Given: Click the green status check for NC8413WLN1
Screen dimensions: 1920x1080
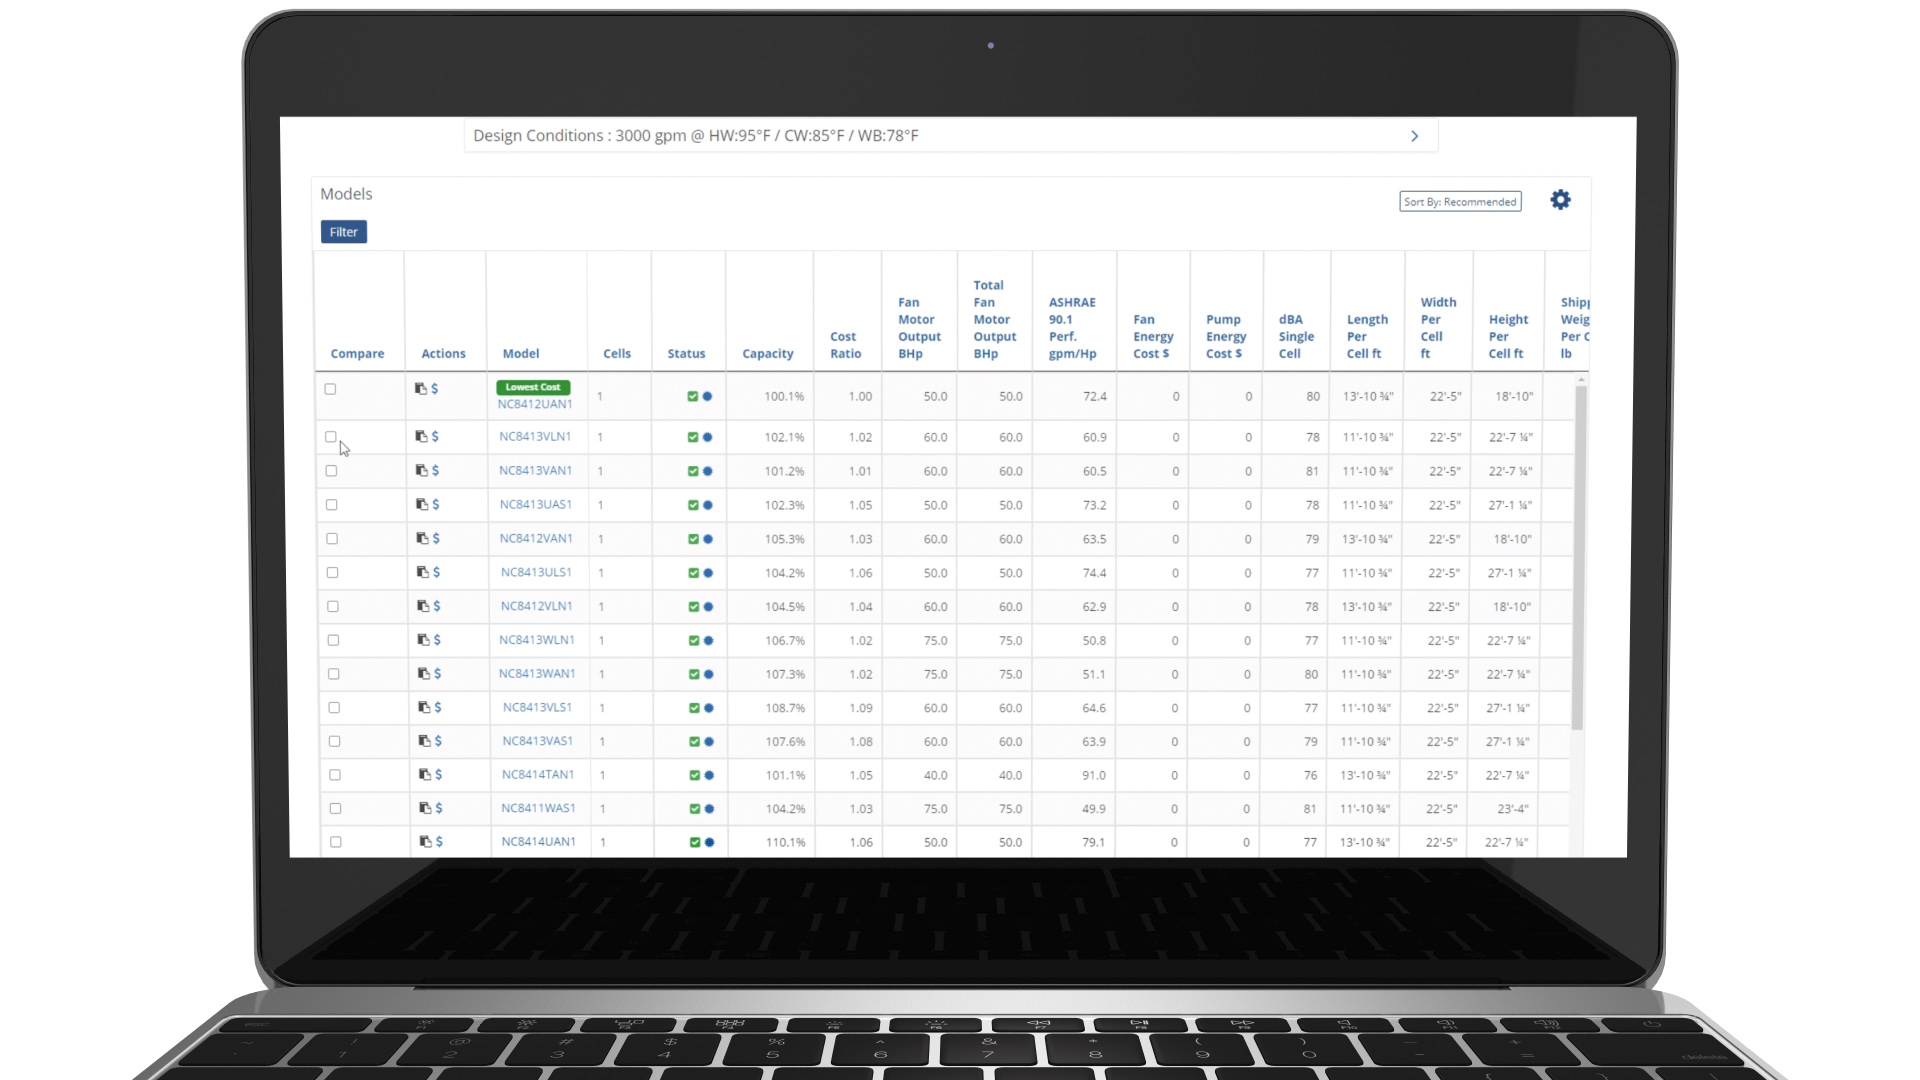Looking at the screenshot, I should click(x=694, y=640).
